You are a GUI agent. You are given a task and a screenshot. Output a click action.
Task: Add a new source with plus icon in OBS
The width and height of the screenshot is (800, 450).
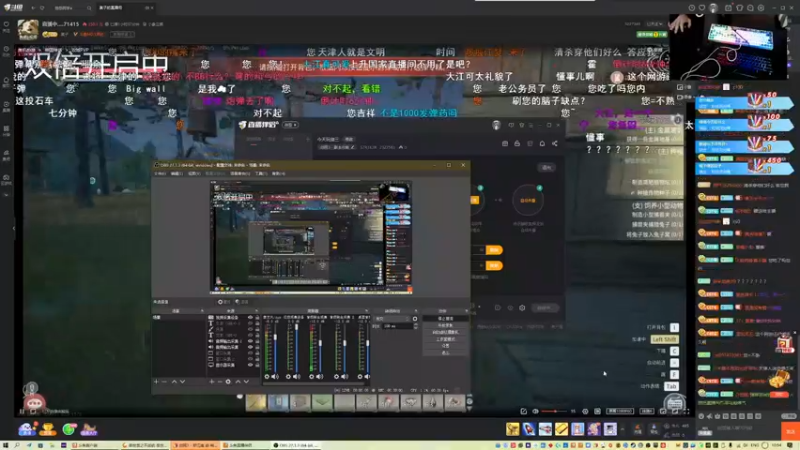212,382
